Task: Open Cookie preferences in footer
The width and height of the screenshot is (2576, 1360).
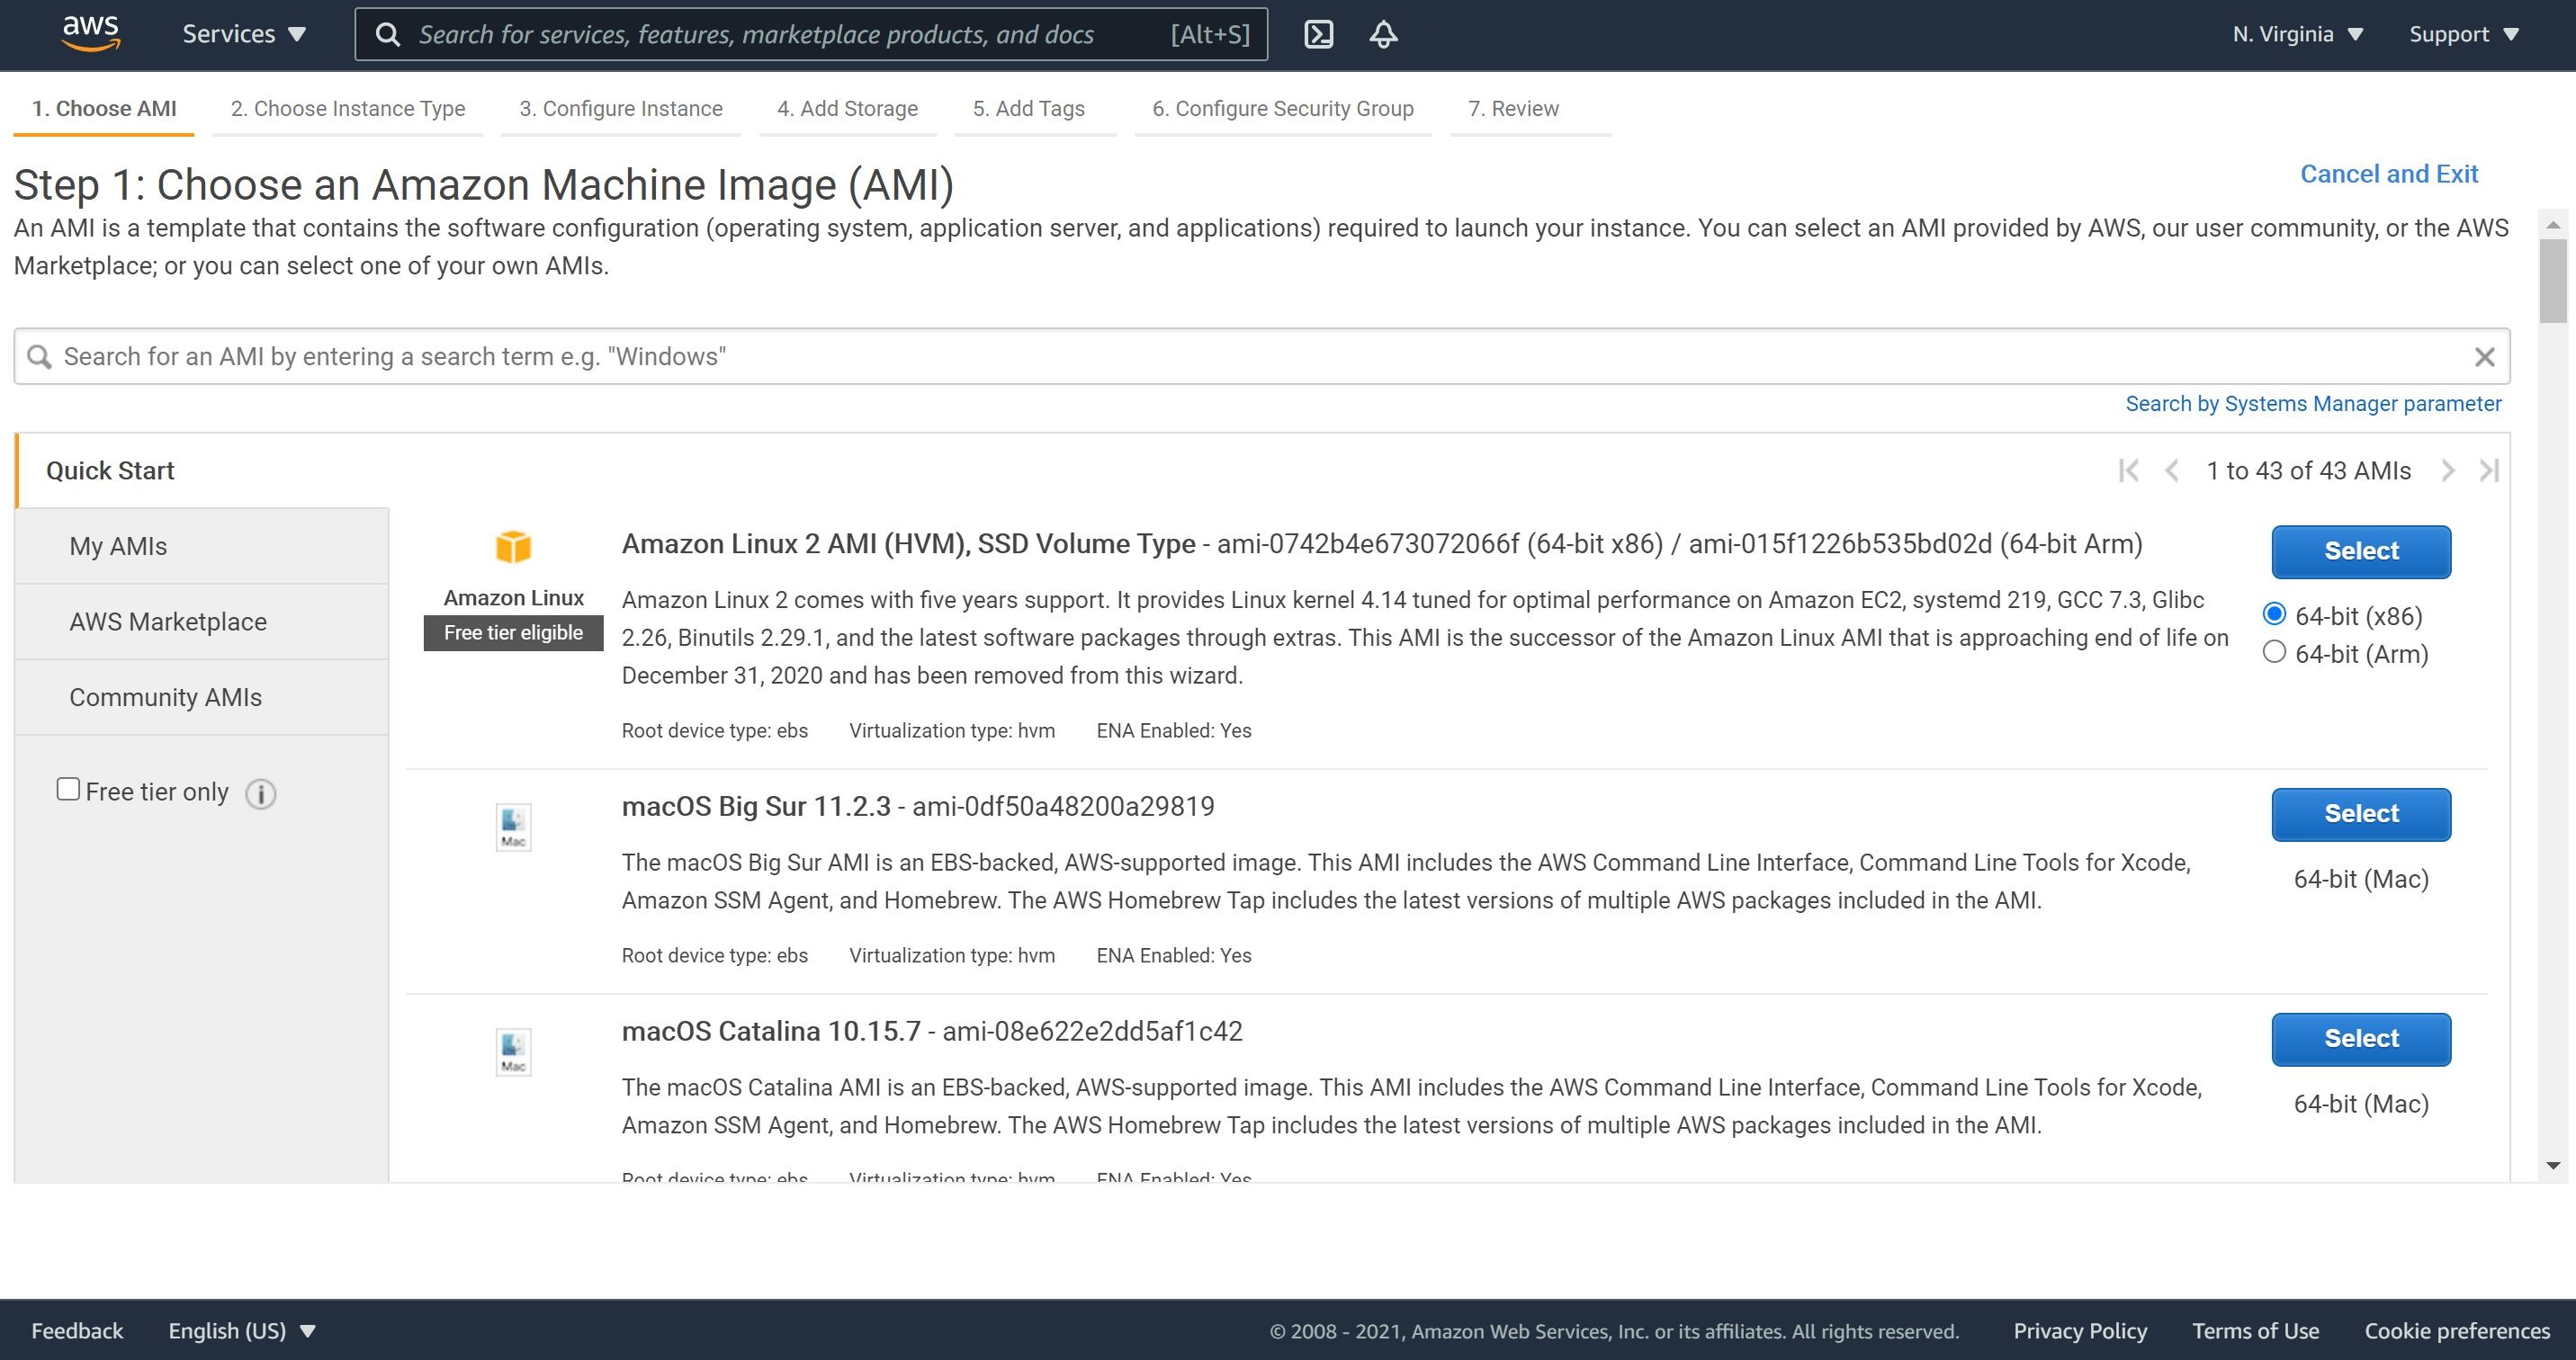Action: coord(2457,1331)
